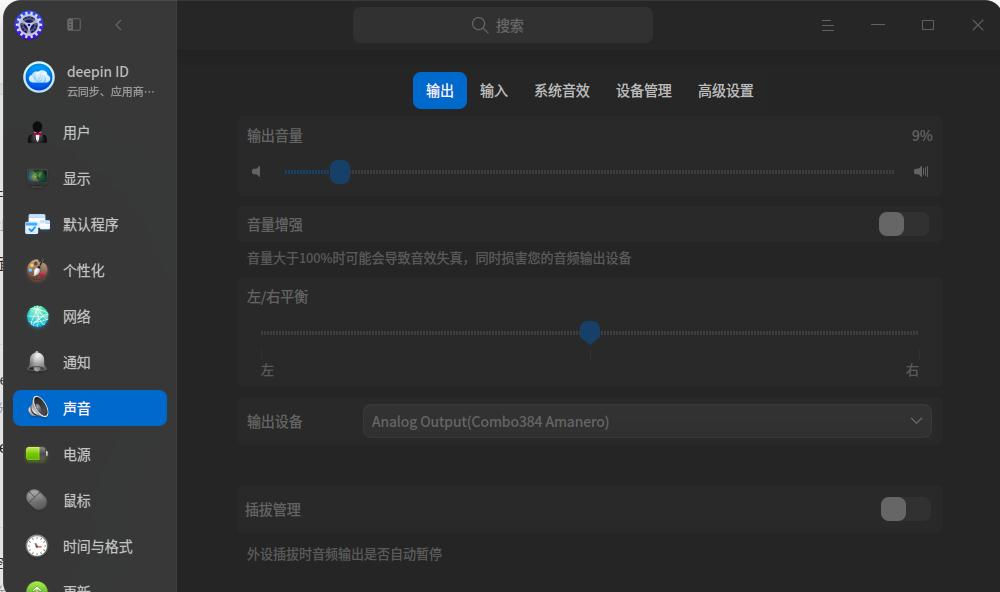Go to 用户 settings
Viewport: 1000px width, 592px height.
pyautogui.click(x=90, y=133)
